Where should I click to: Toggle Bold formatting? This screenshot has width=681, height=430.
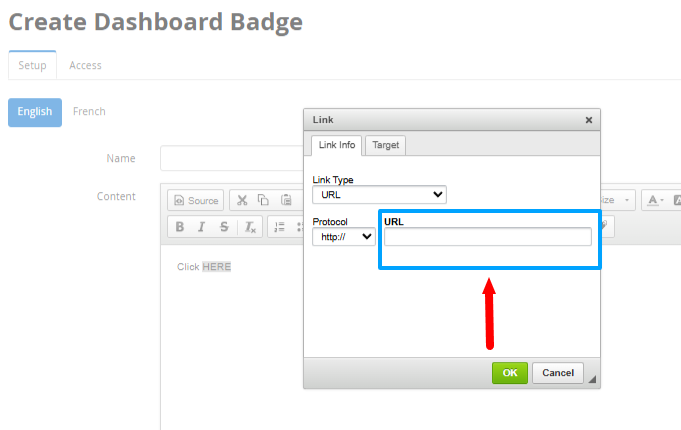coord(180,227)
